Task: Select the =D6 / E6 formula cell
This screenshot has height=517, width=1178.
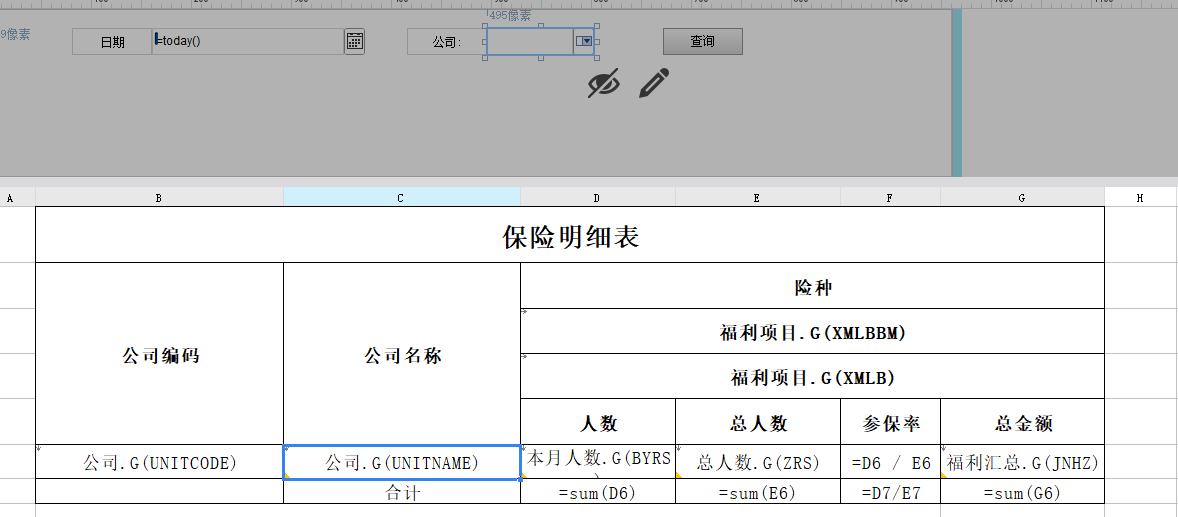Action: (x=890, y=461)
